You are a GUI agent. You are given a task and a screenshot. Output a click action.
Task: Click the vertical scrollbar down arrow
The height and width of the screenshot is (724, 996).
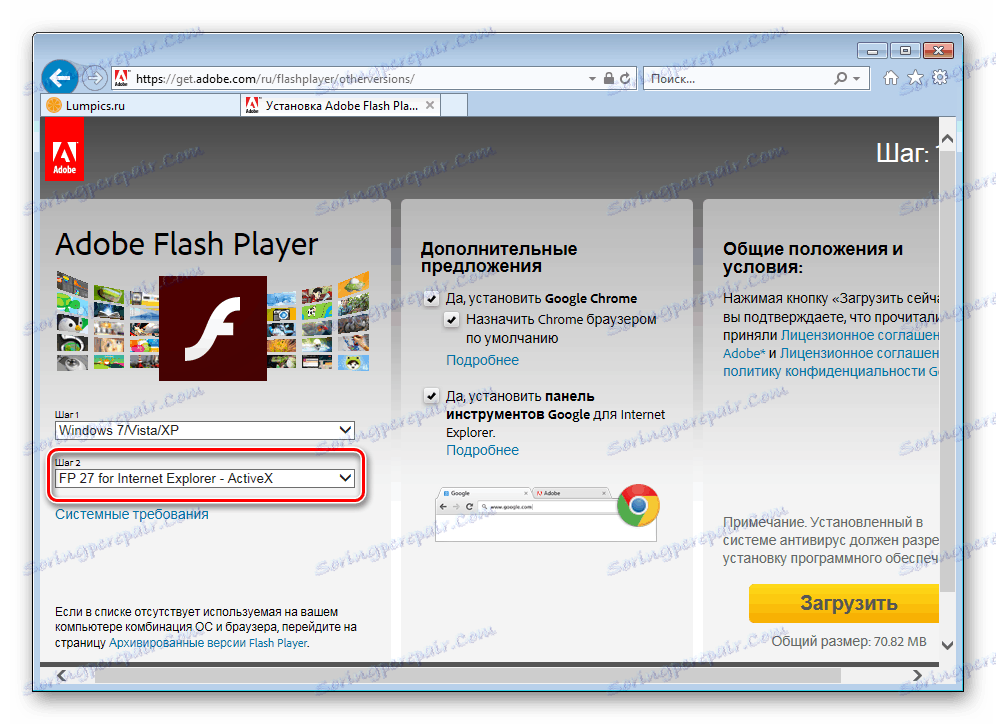[947, 645]
